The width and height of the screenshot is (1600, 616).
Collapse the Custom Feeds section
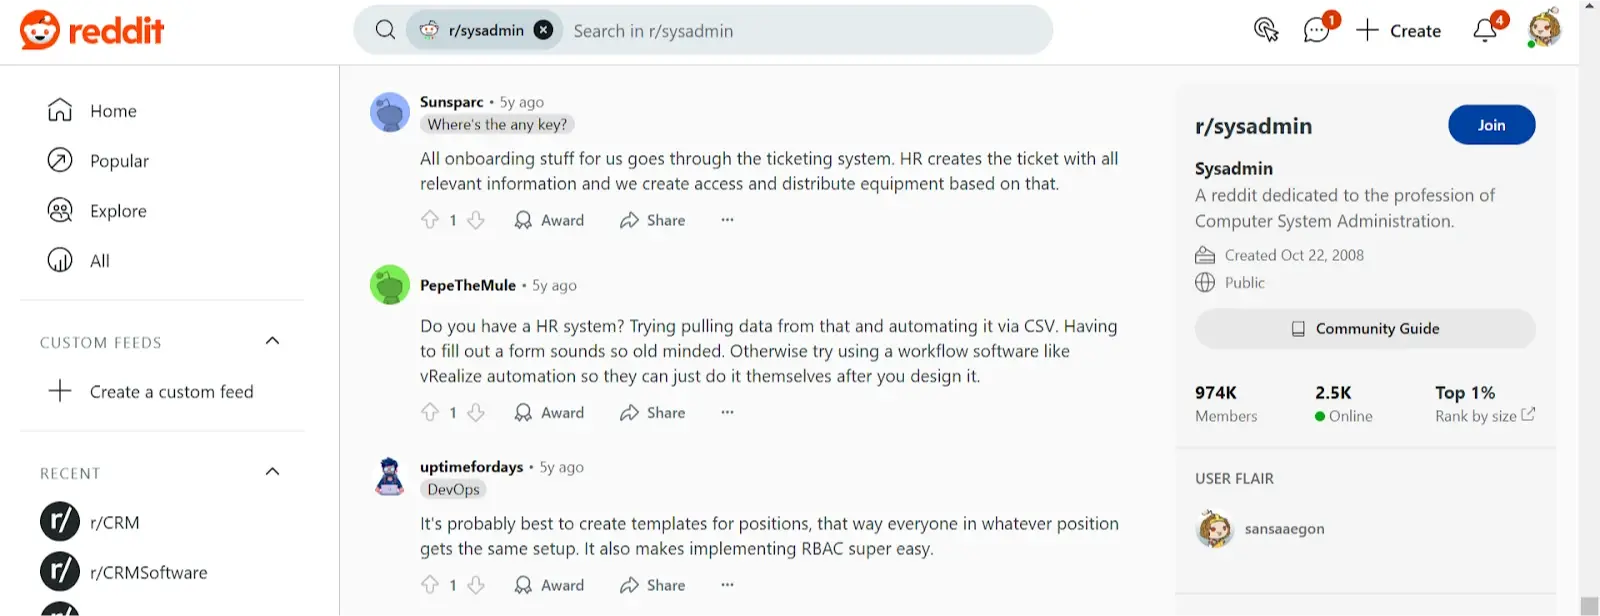[272, 341]
